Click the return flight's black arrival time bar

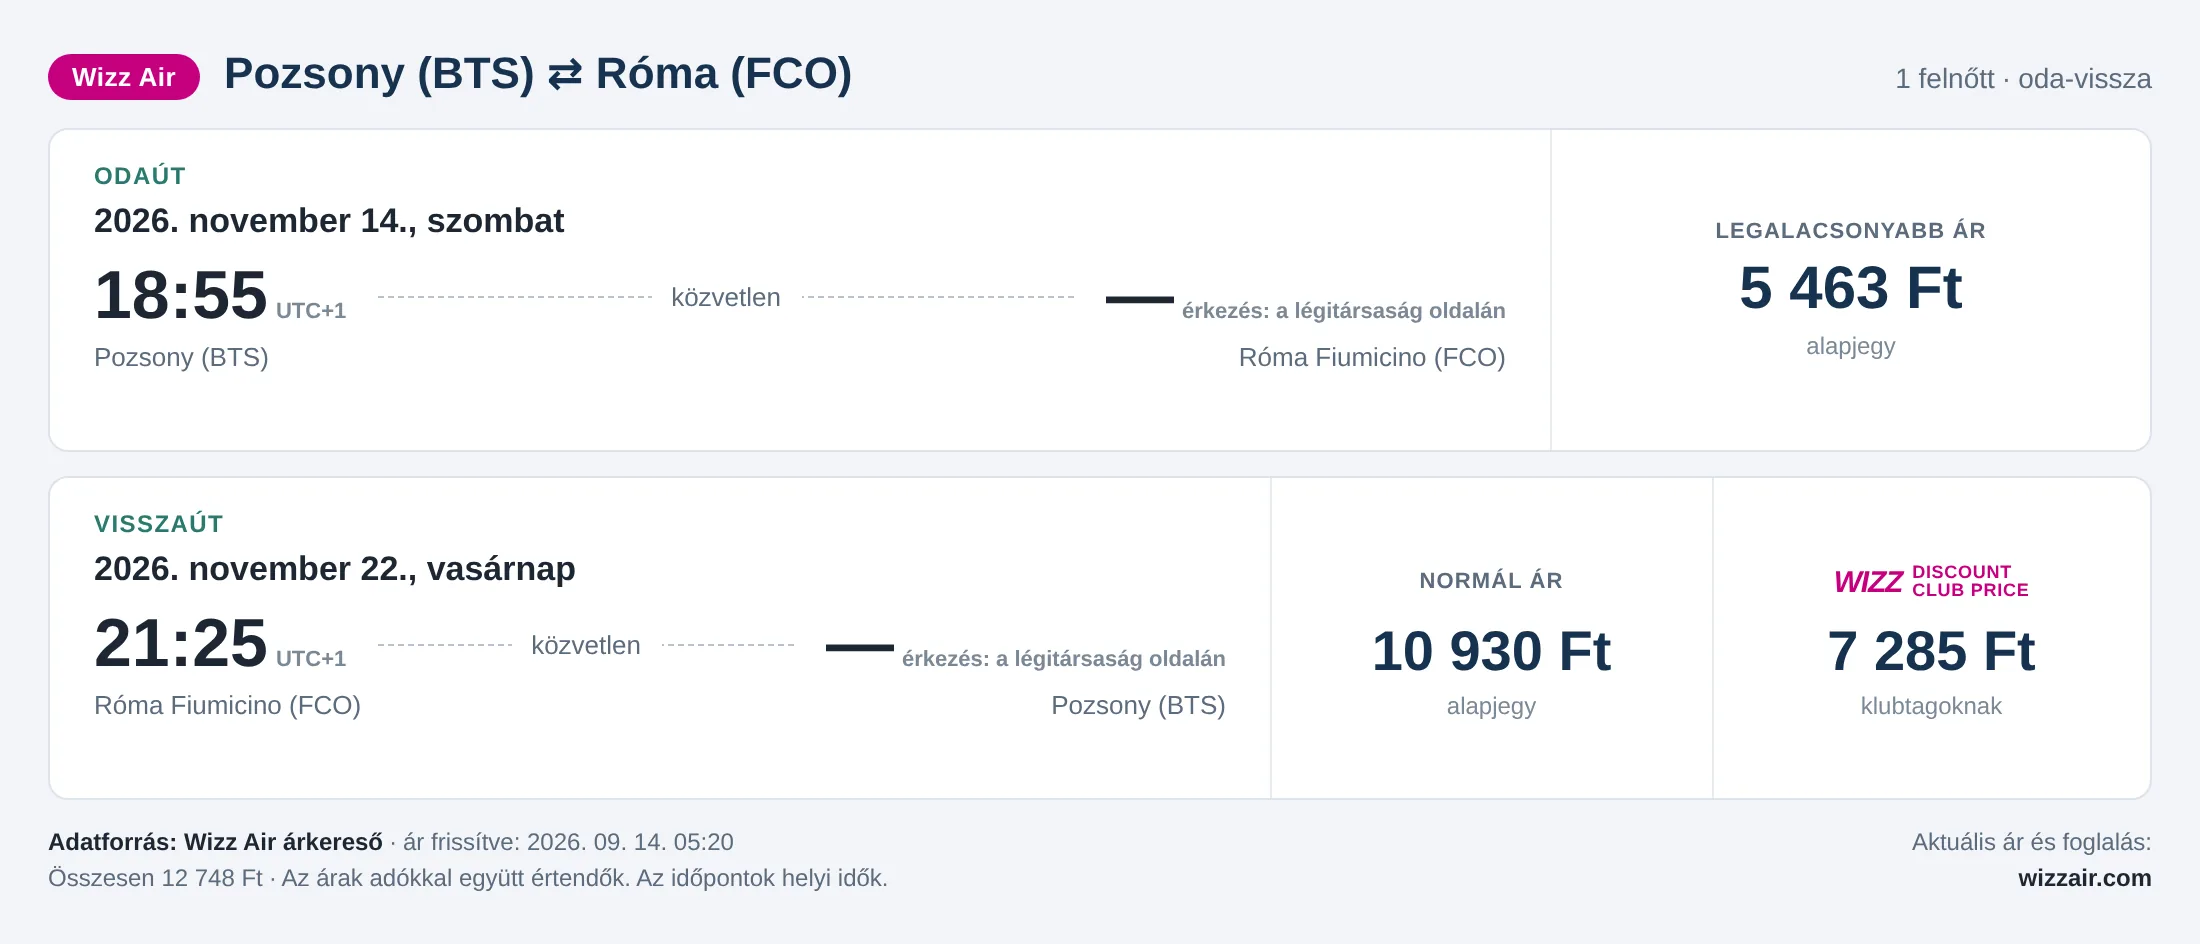(x=860, y=647)
